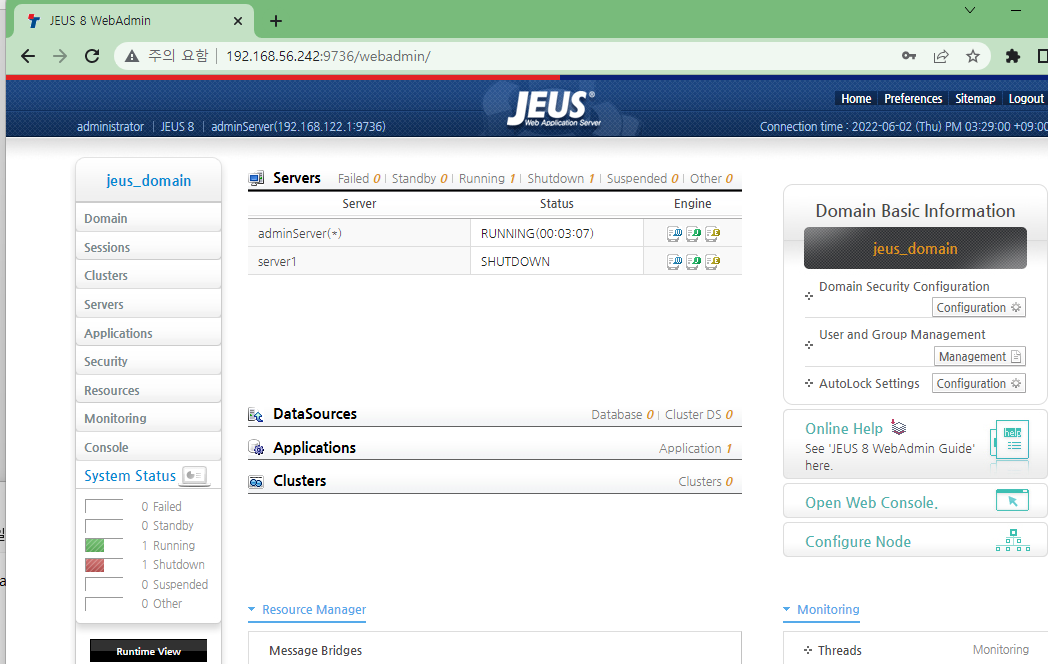1048x664 pixels.
Task: Click the Applications section gear icon
Action: pyautogui.click(x=256, y=447)
